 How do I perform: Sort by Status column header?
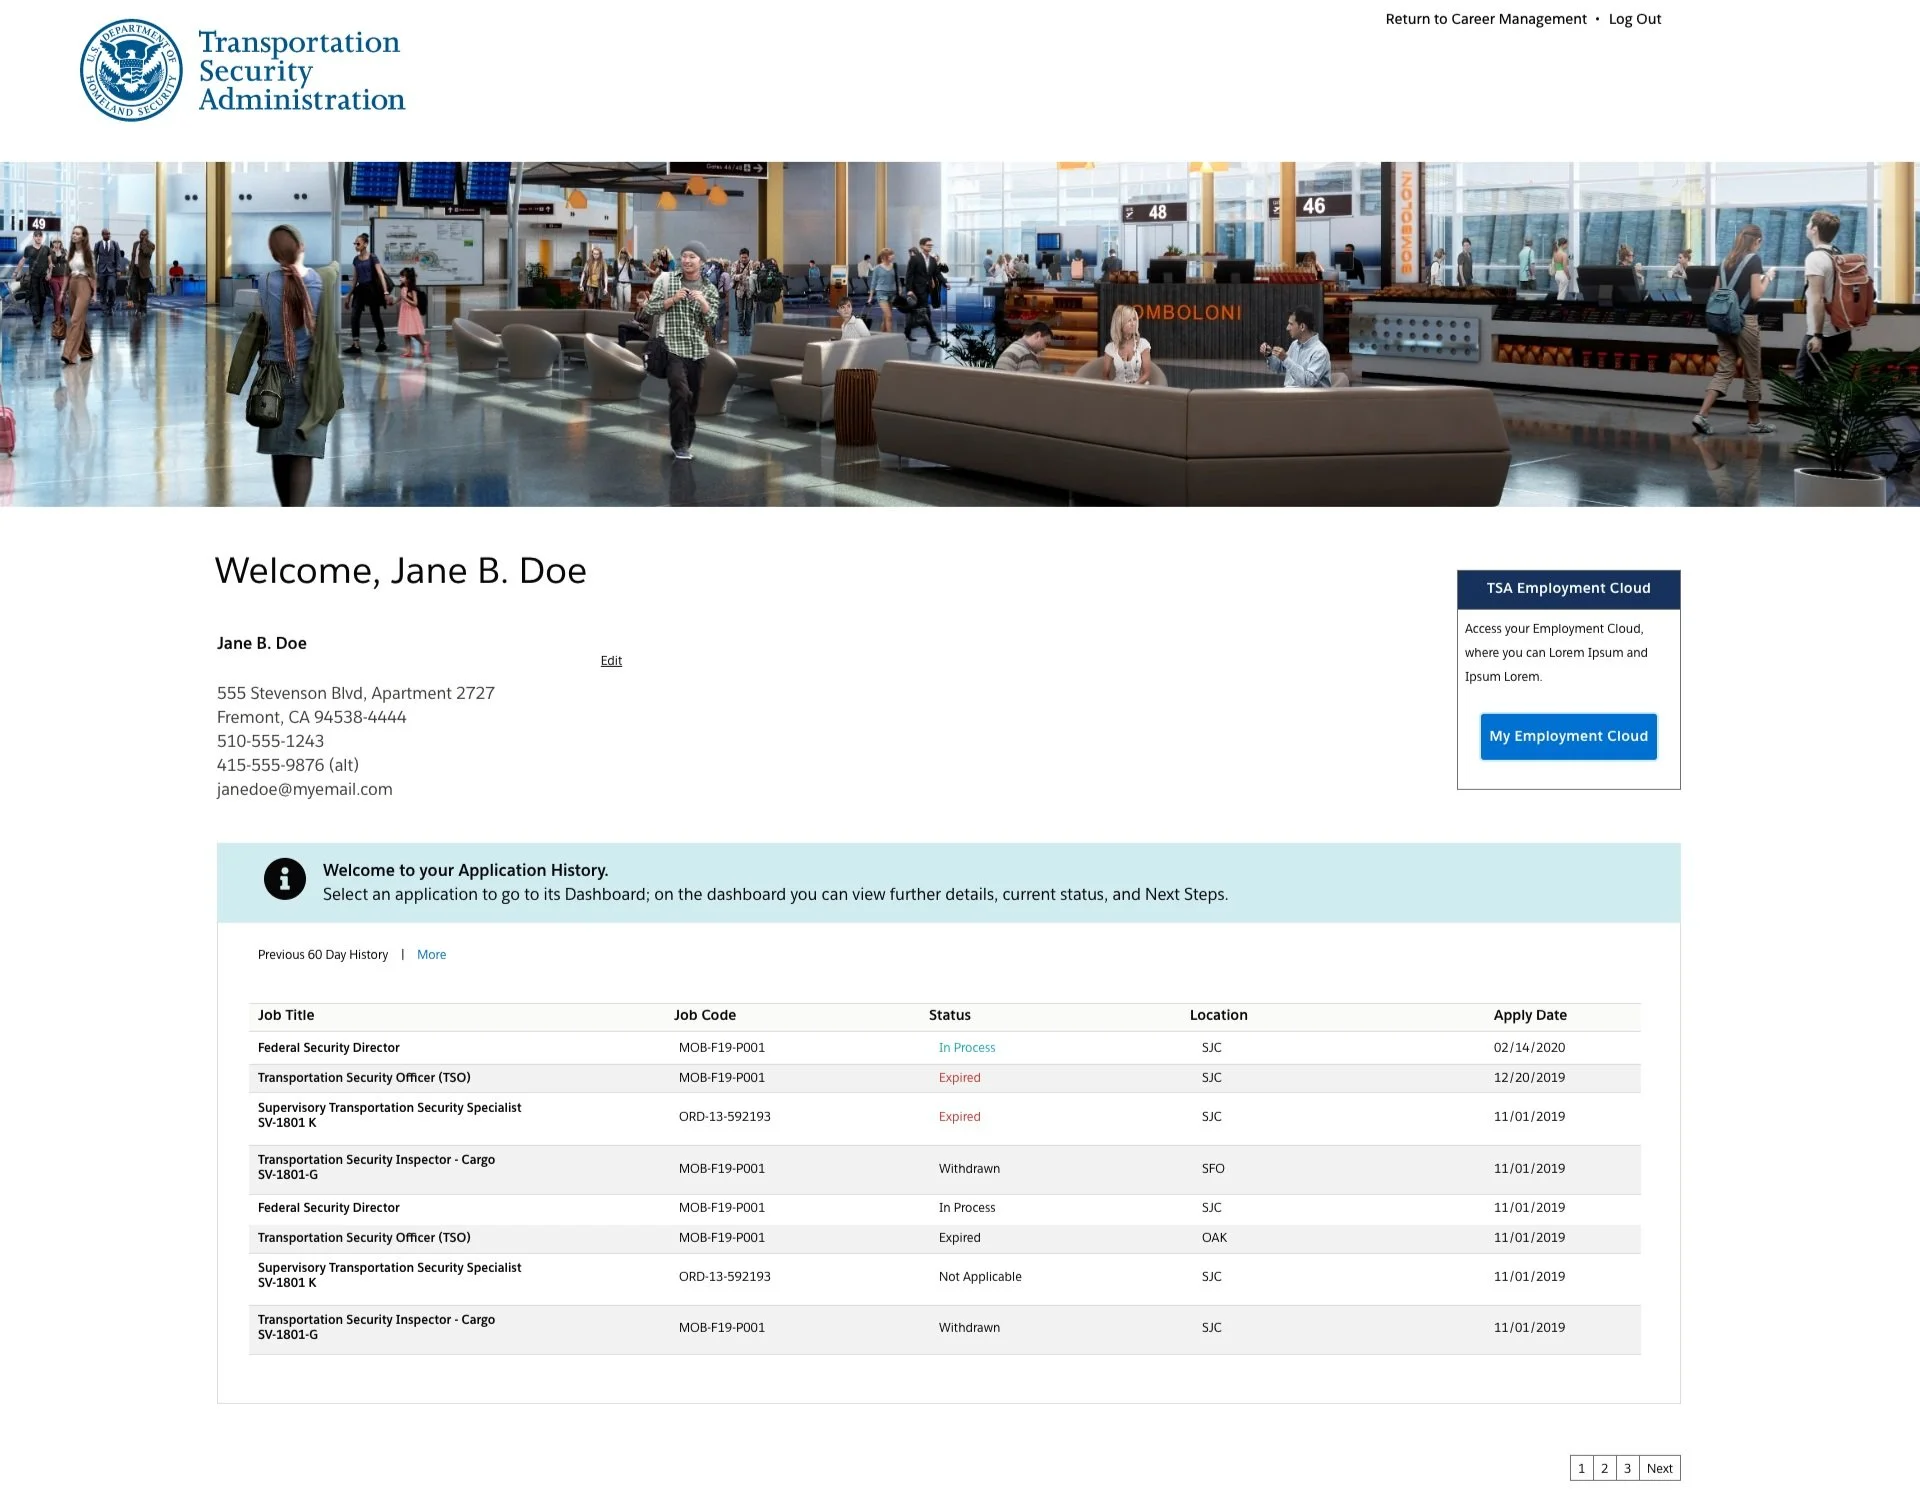point(949,1015)
